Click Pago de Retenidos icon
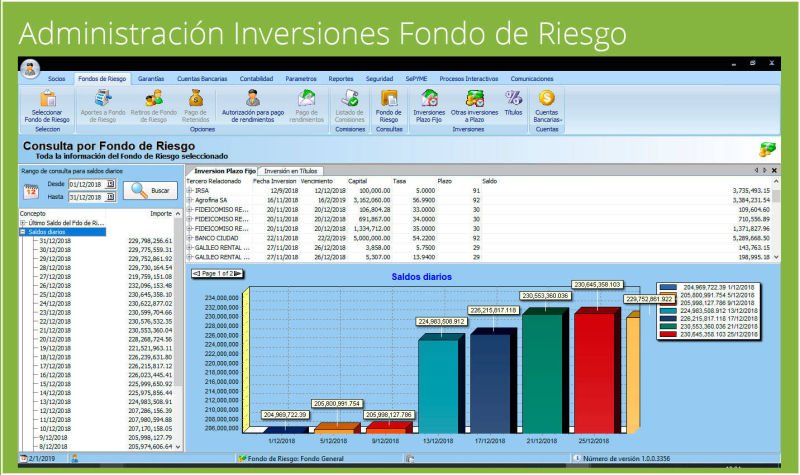This screenshot has width=800, height=475. (x=195, y=98)
